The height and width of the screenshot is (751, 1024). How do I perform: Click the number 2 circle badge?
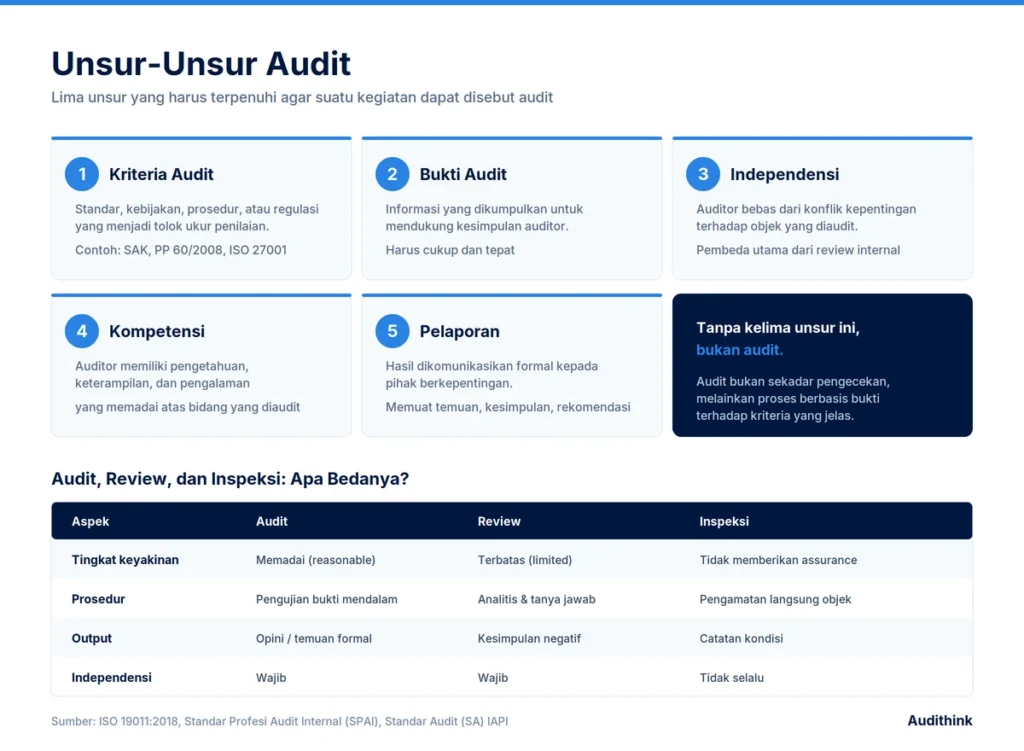point(392,174)
